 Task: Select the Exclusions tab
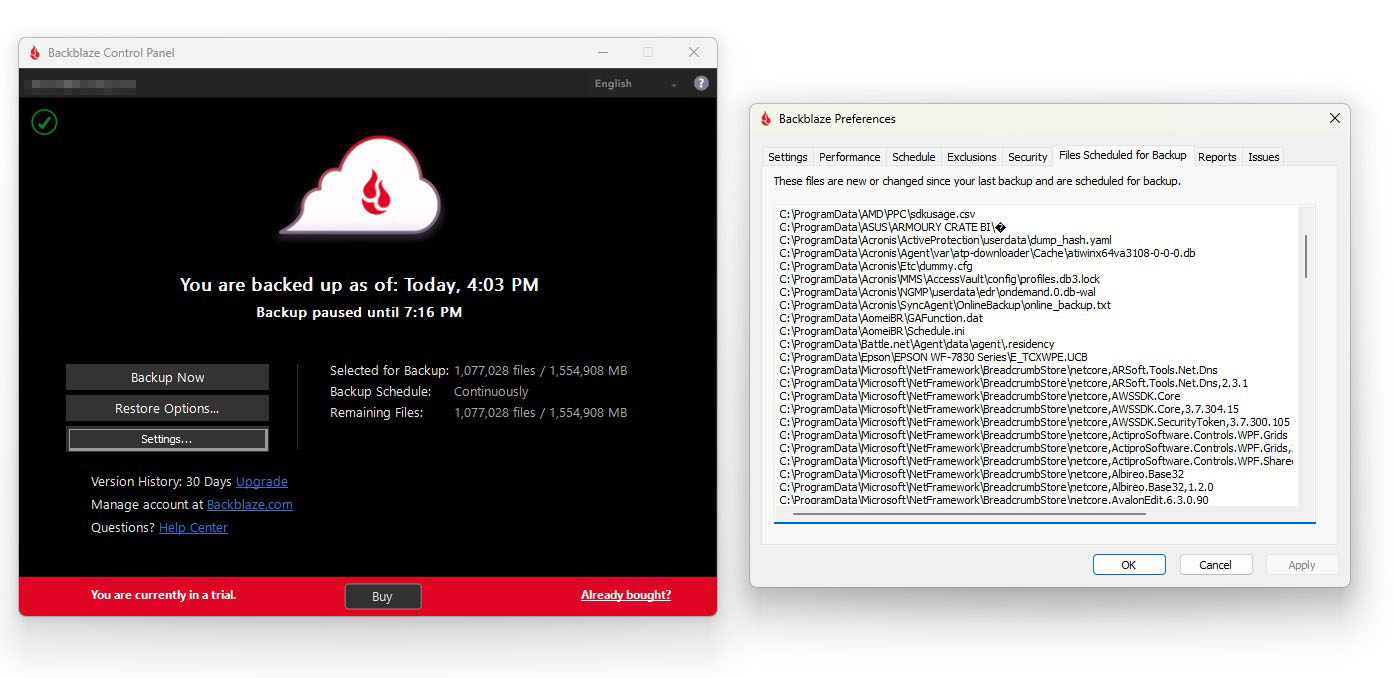971,157
